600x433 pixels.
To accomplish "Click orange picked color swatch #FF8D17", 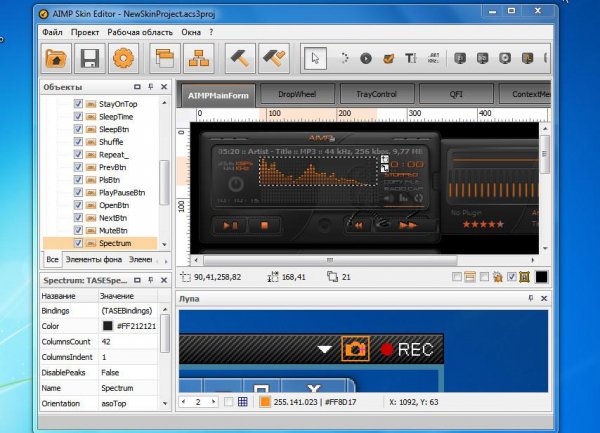I will click(x=265, y=402).
